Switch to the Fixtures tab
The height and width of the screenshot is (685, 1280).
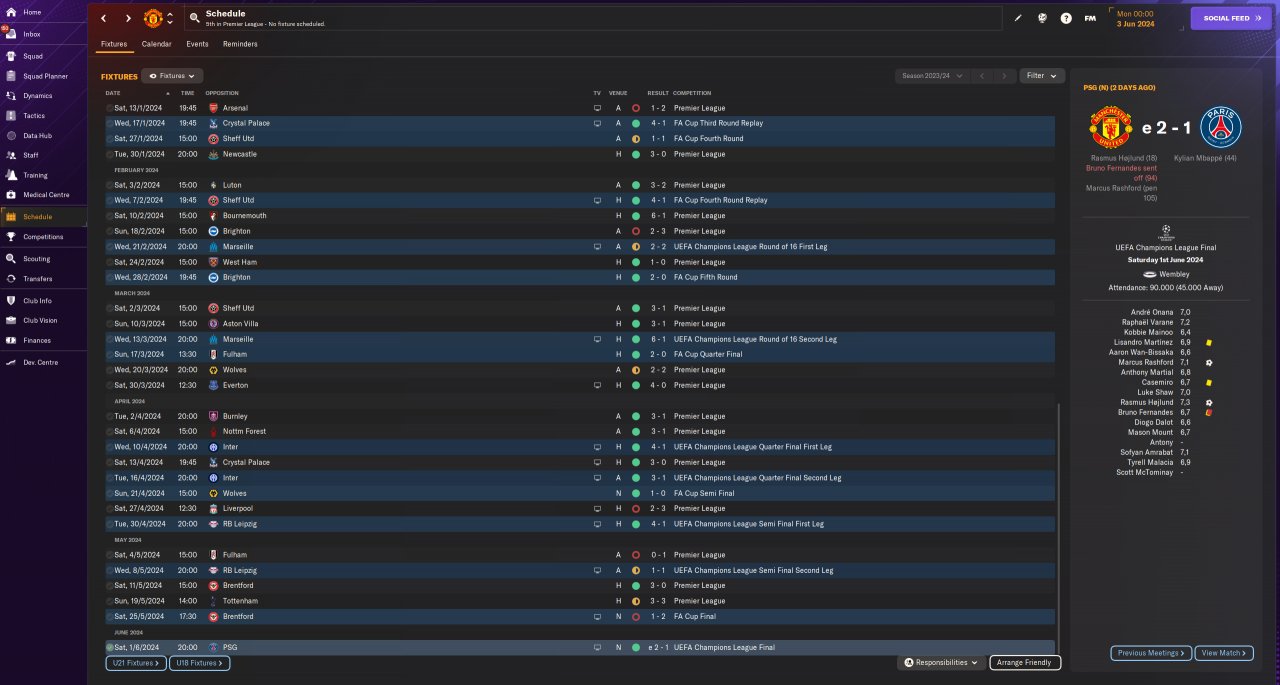pos(114,44)
